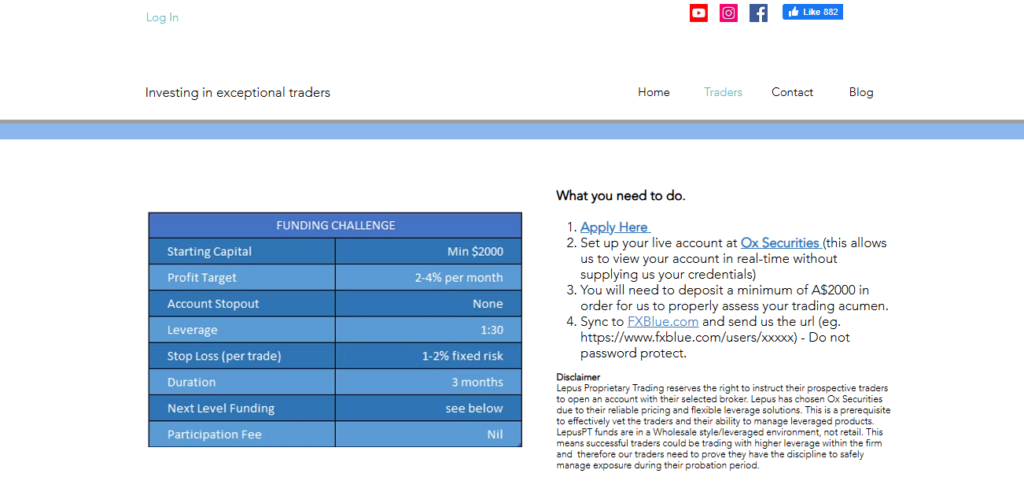1024x492 pixels.
Task: Click the Log In link
Action: [x=162, y=18]
